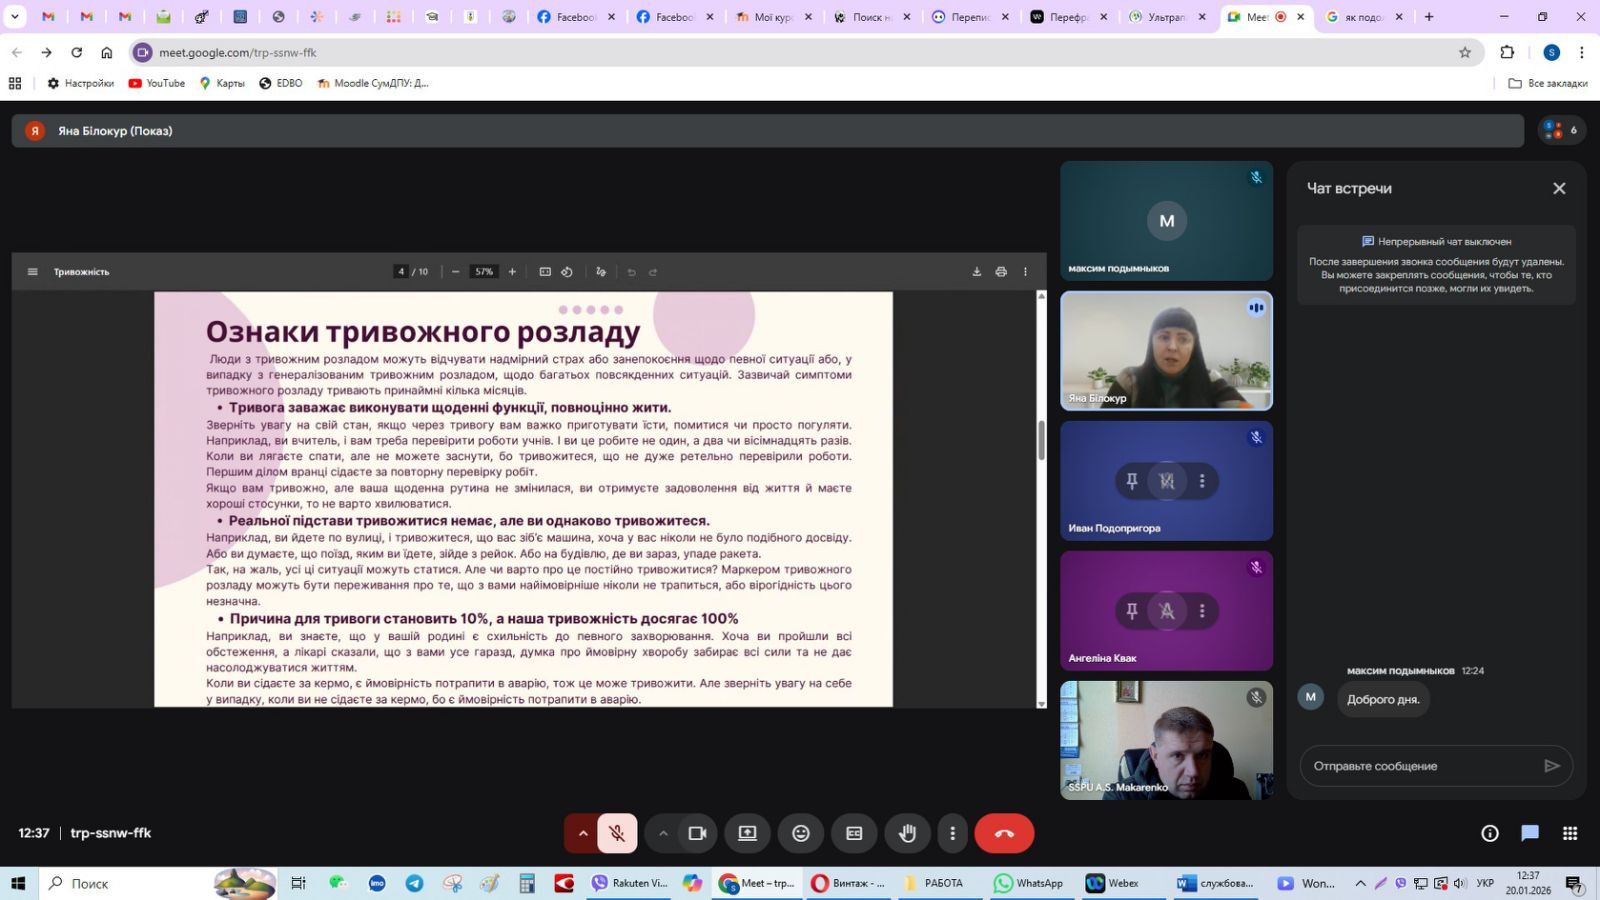
Task: Open WhatsApp from the Windows taskbar
Action: click(1028, 883)
